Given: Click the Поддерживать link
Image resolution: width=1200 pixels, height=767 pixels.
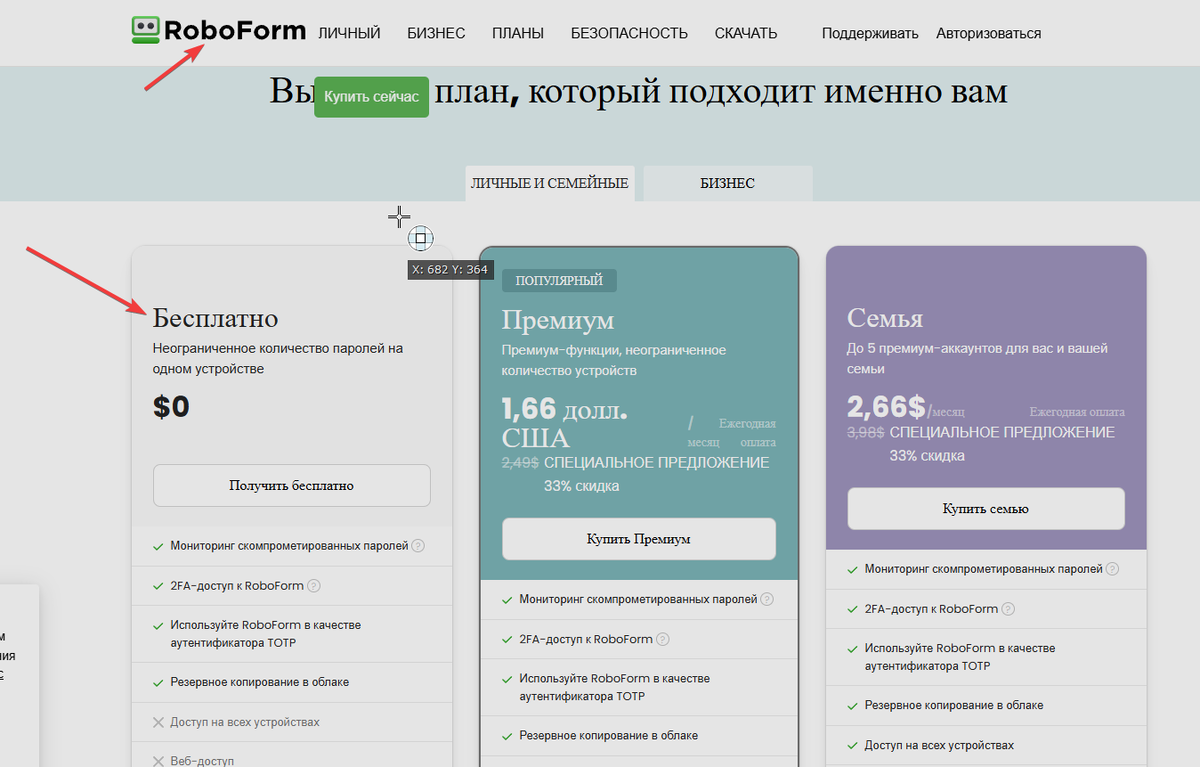Looking at the screenshot, I should pyautogui.click(x=870, y=33).
